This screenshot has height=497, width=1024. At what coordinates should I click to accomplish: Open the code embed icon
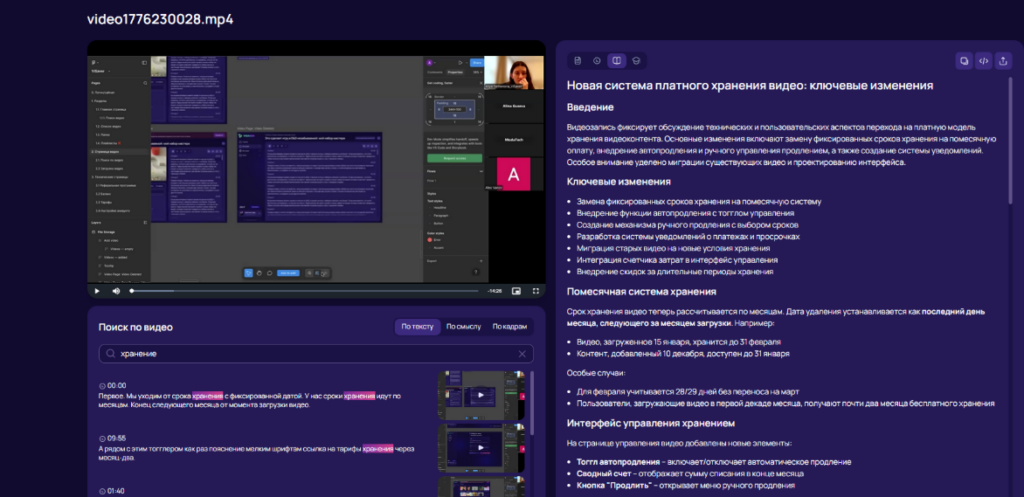(x=984, y=61)
